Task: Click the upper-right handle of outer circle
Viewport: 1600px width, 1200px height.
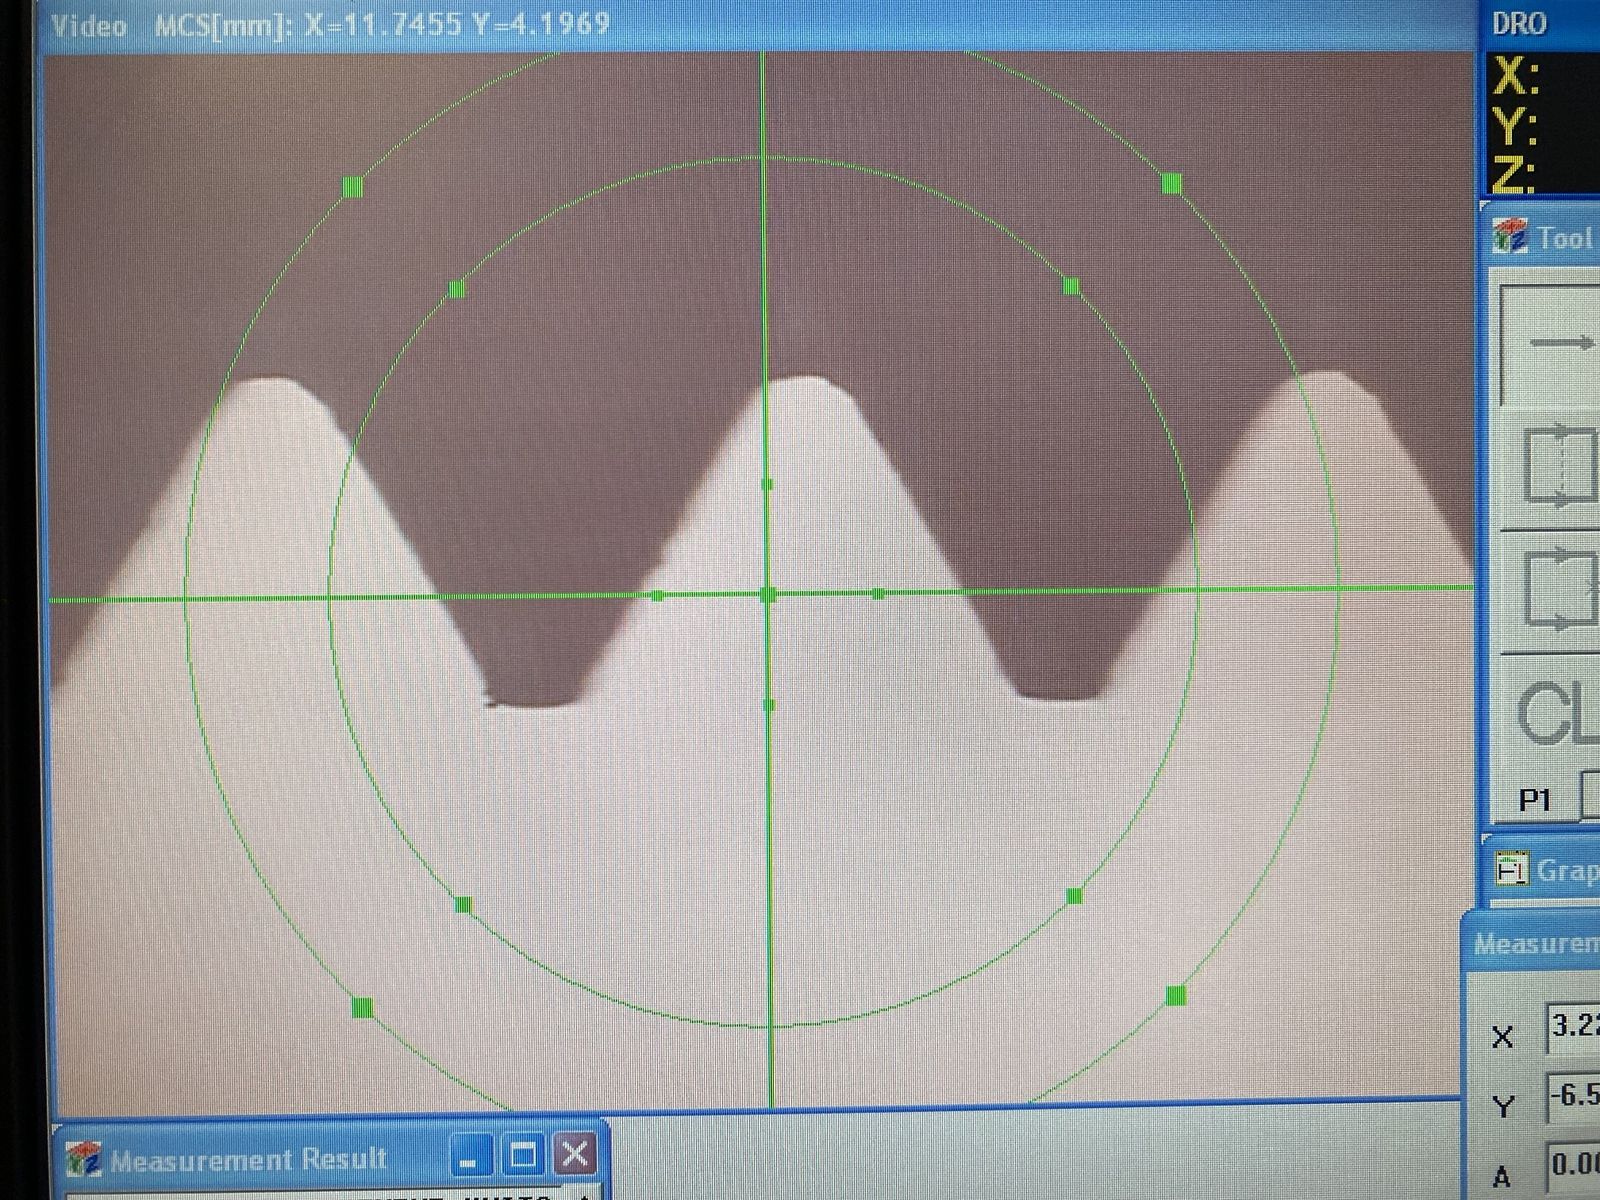Action: point(1172,183)
